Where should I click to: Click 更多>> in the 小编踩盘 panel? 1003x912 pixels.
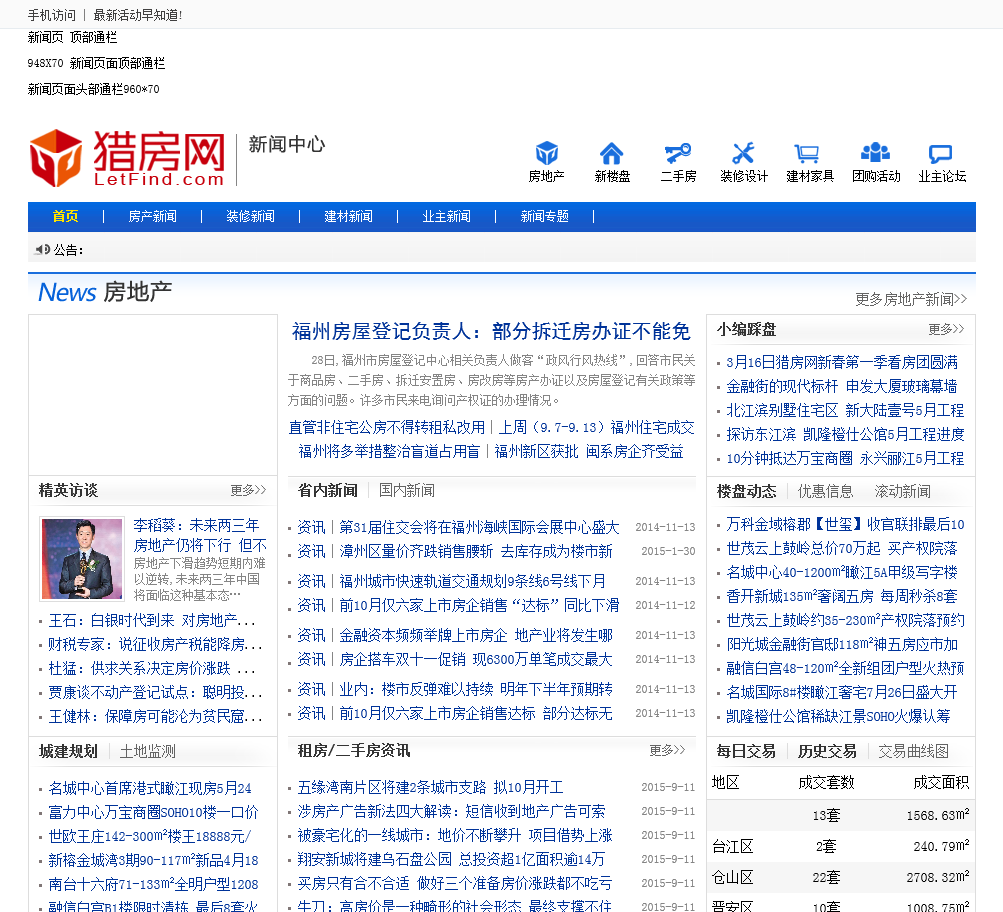(946, 329)
